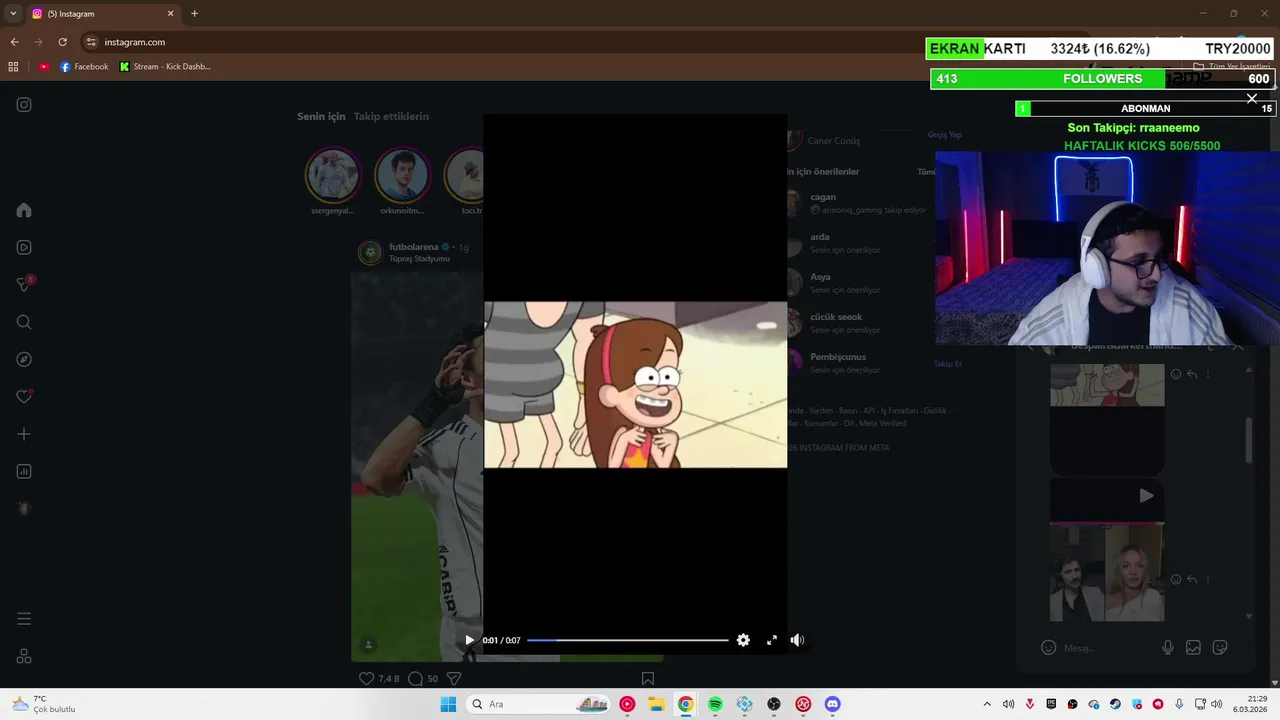Screen dimensions: 1280x720
Task: Open the Search icon in the sidebar
Action: [x=24, y=322]
